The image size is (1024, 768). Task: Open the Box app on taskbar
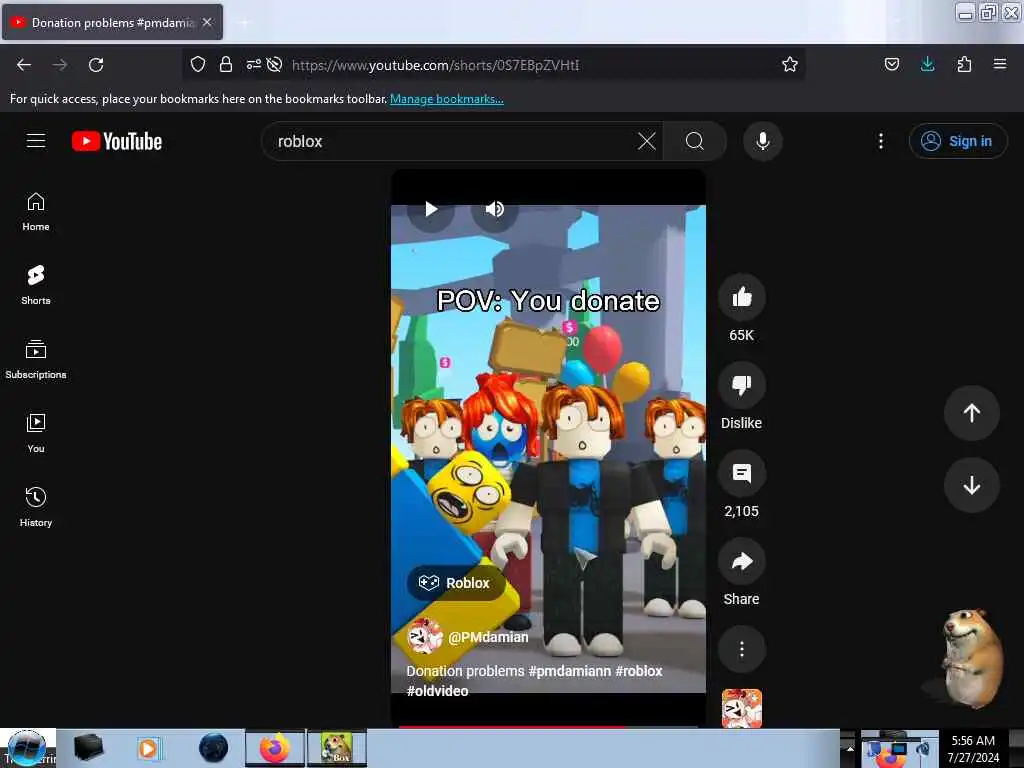(x=337, y=748)
